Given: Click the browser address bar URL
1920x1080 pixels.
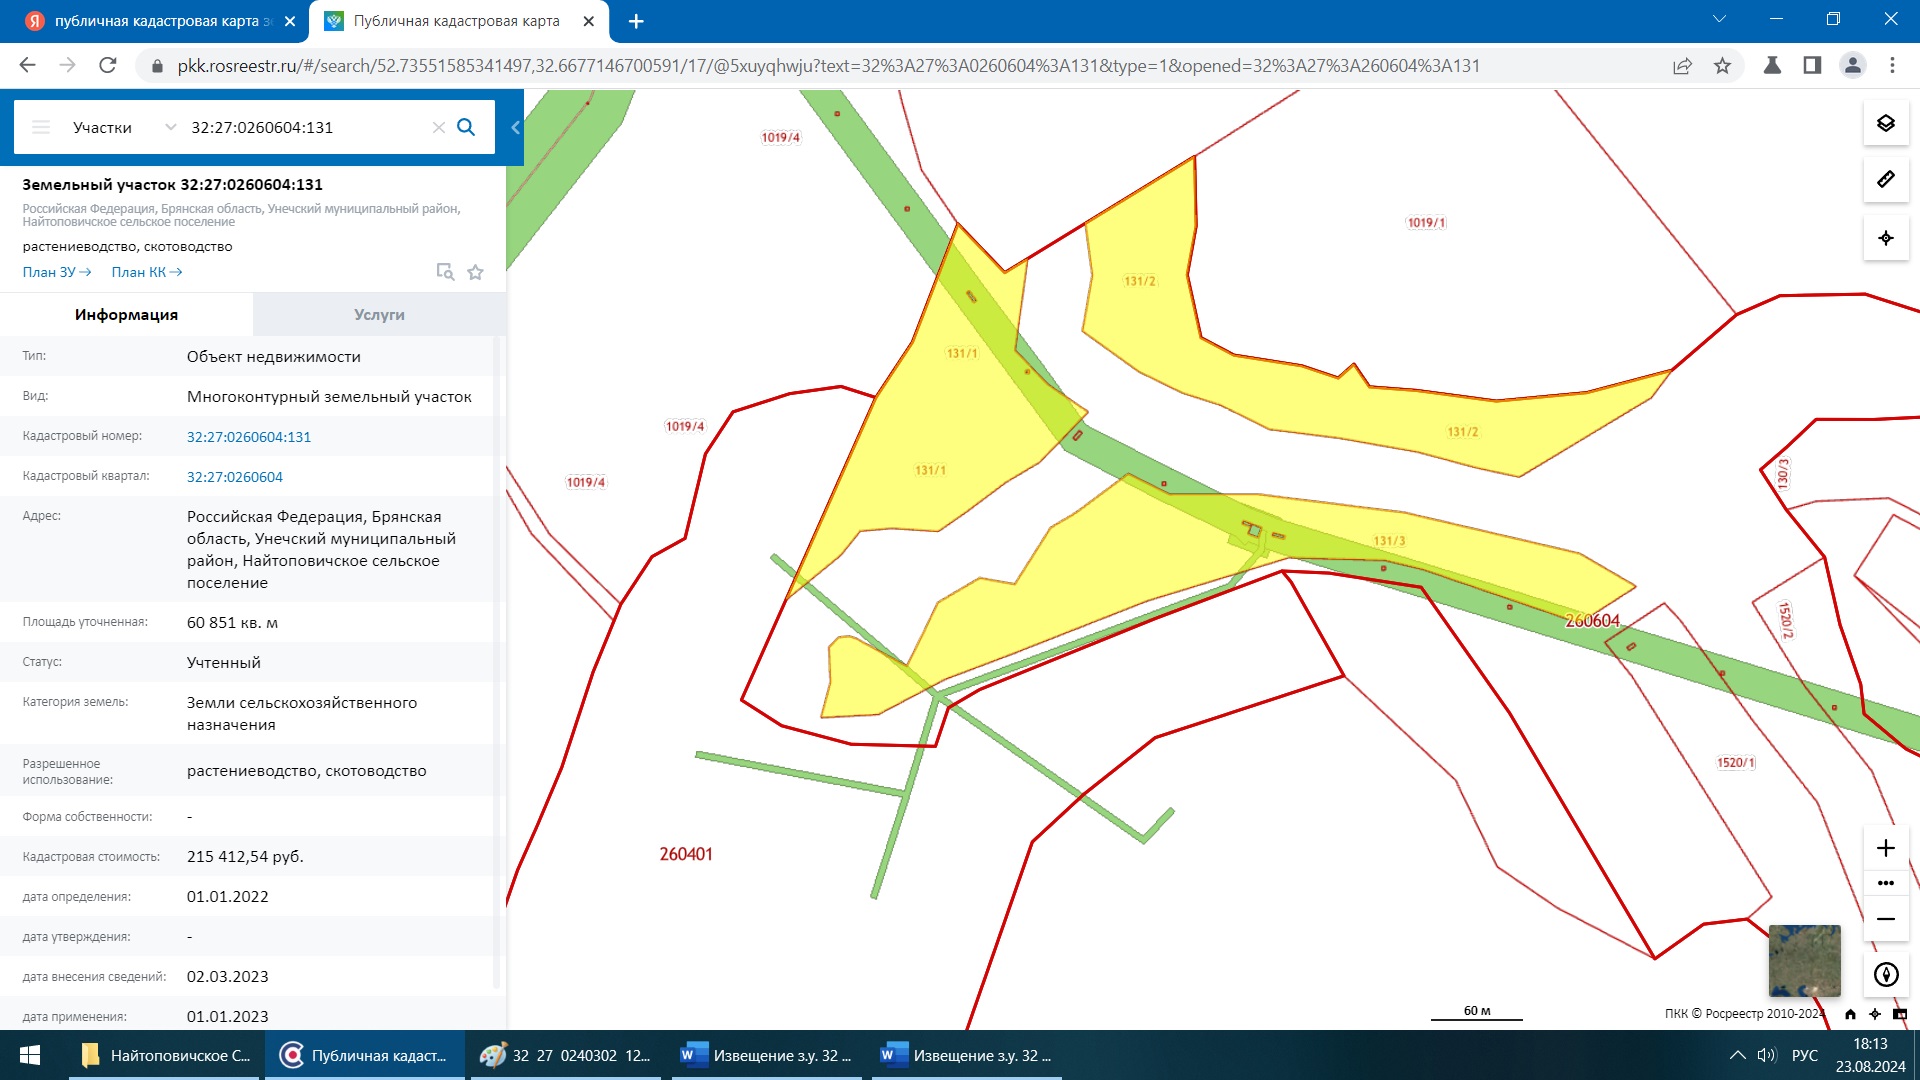Looking at the screenshot, I should tap(828, 65).
